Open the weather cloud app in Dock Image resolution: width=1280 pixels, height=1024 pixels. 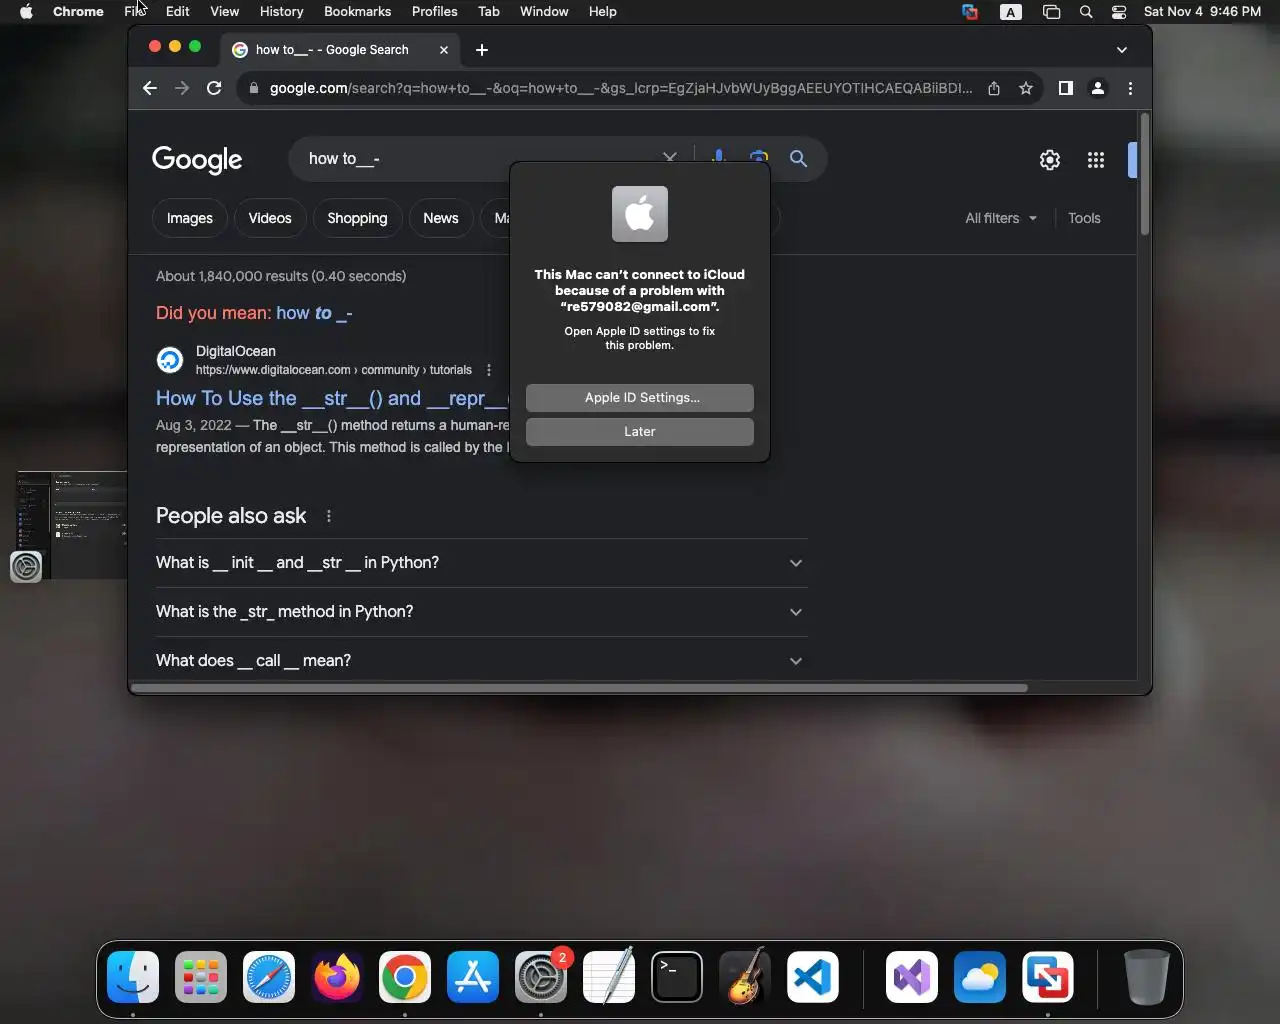coord(980,977)
